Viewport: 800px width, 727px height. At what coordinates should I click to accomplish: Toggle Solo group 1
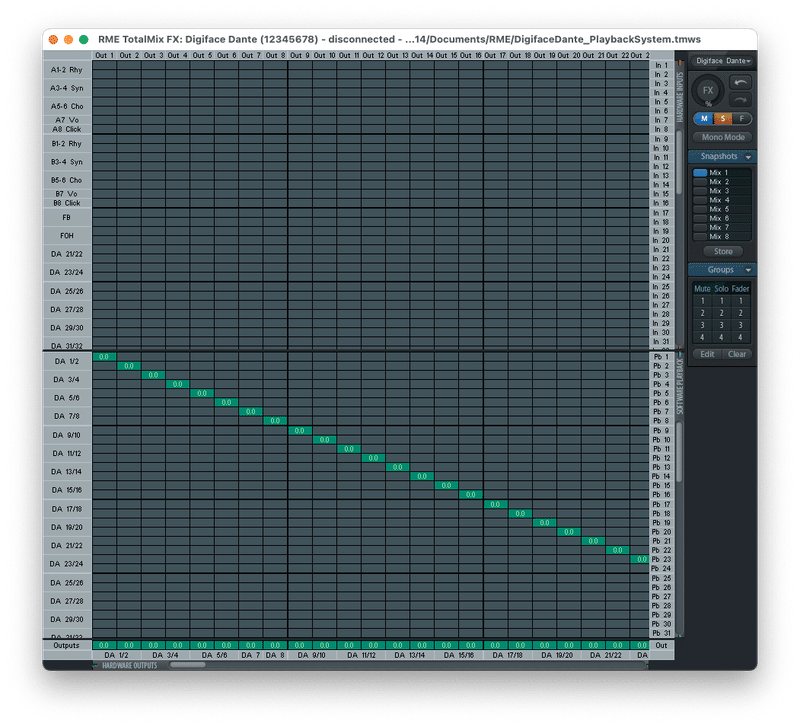[x=721, y=301]
